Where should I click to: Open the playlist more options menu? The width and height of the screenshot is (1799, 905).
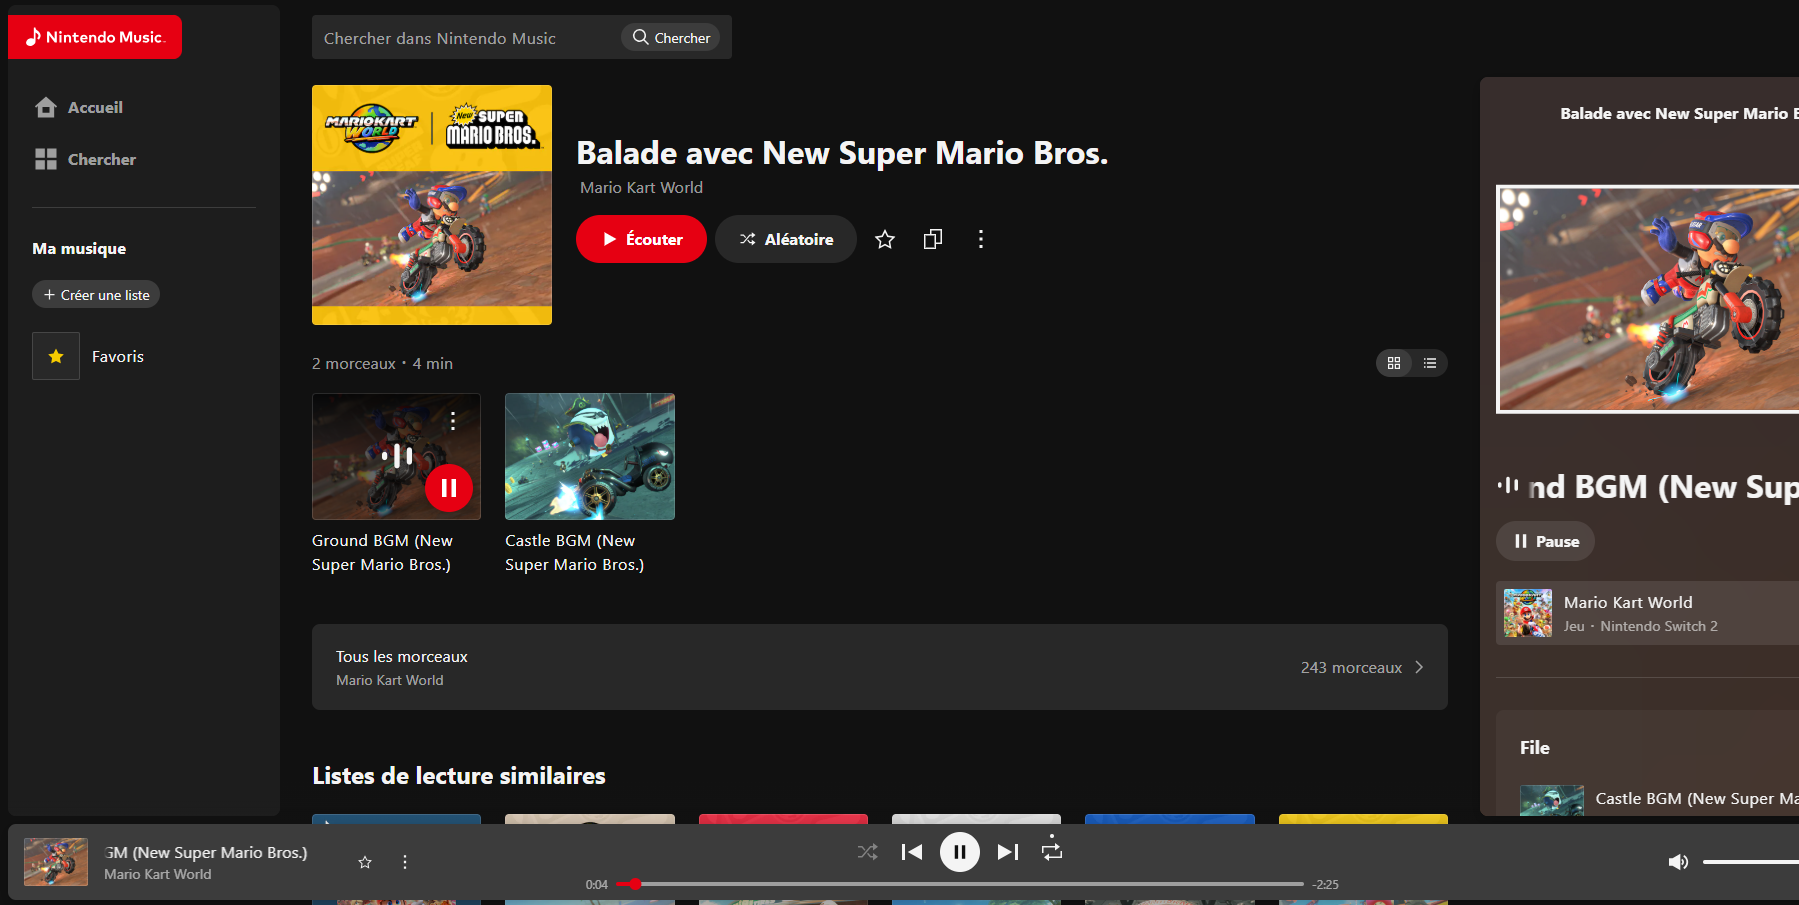point(981,239)
